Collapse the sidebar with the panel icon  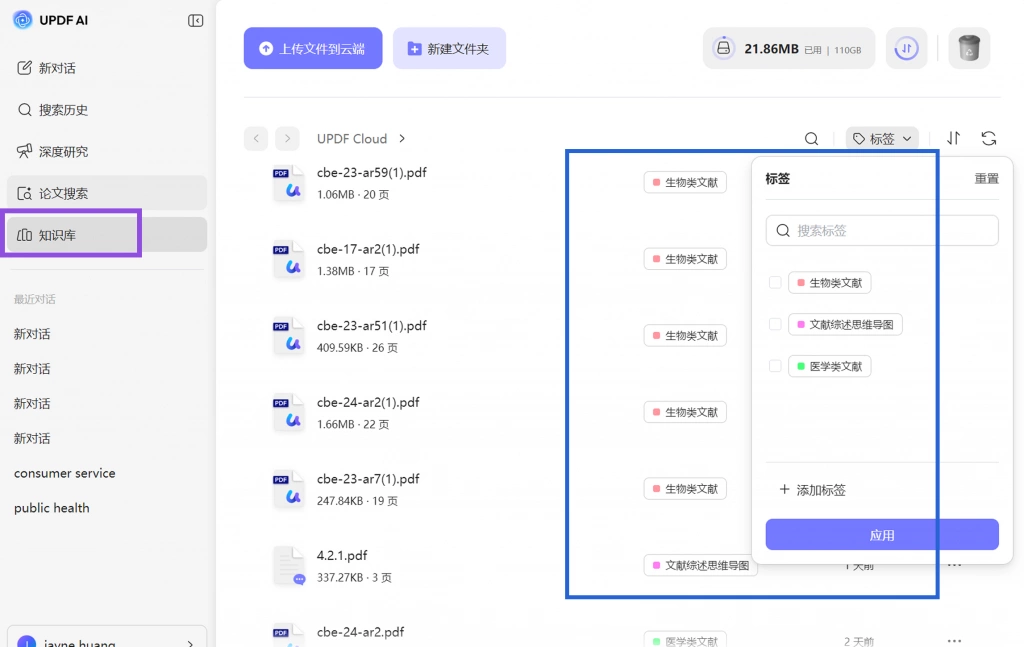[x=195, y=21]
